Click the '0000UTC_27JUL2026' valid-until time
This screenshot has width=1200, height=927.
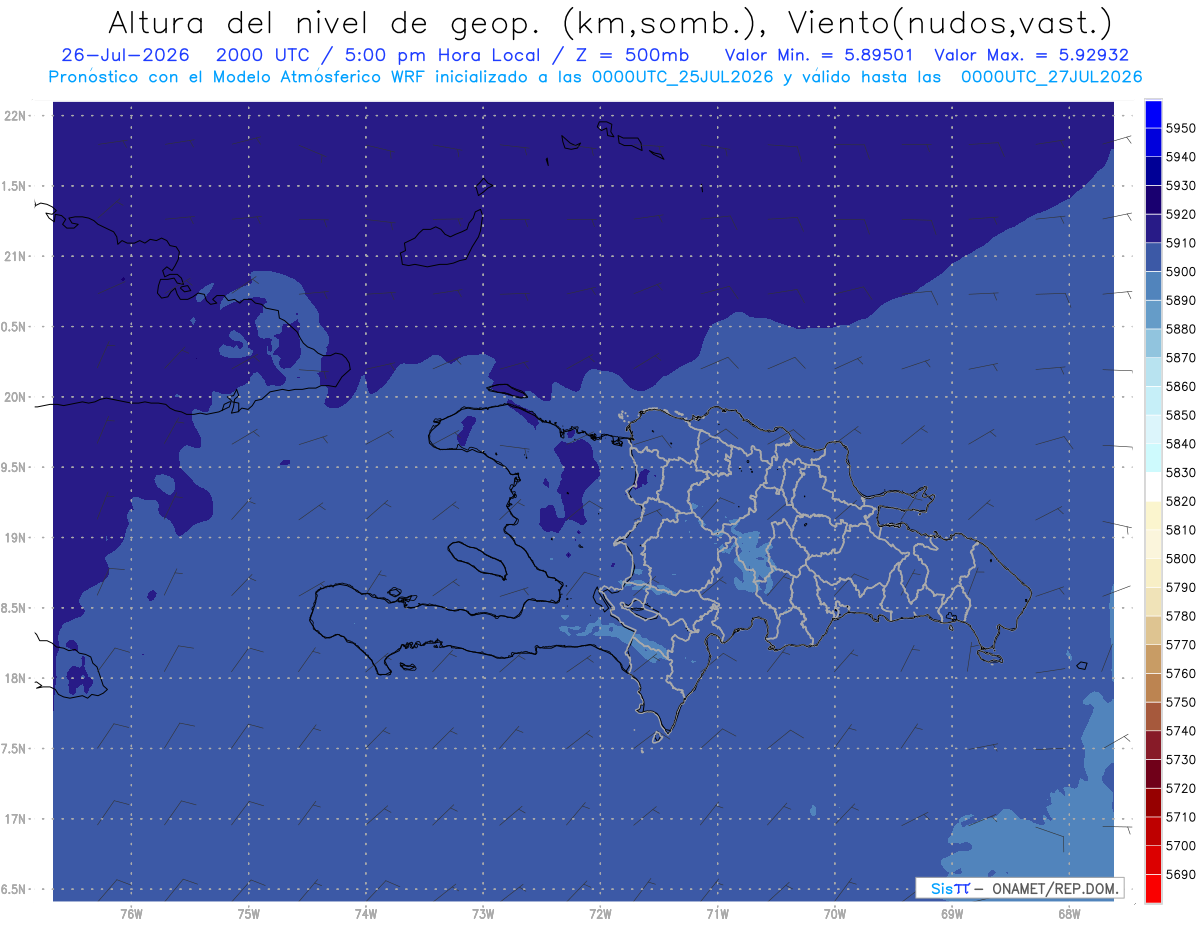(1050, 77)
